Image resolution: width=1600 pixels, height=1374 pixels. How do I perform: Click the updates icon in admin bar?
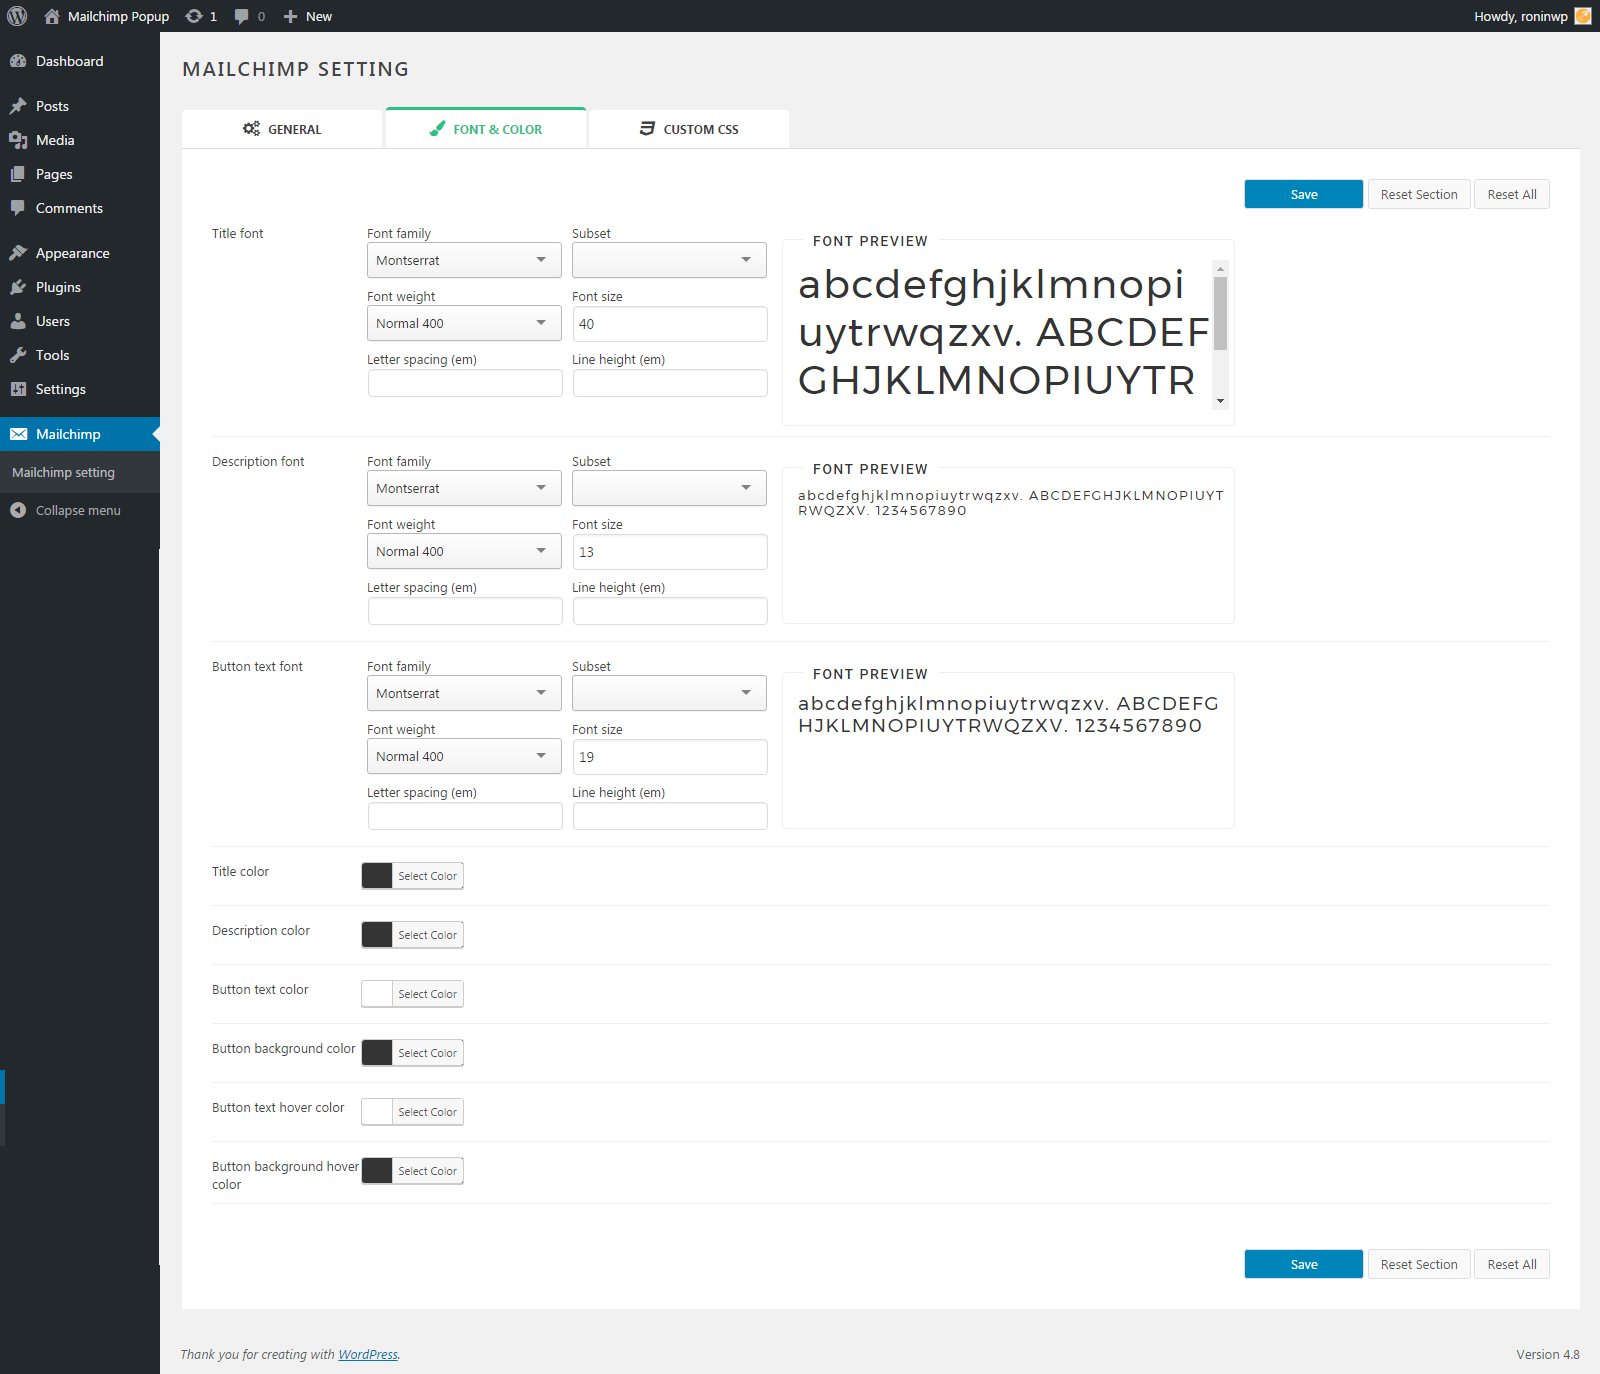(x=194, y=16)
